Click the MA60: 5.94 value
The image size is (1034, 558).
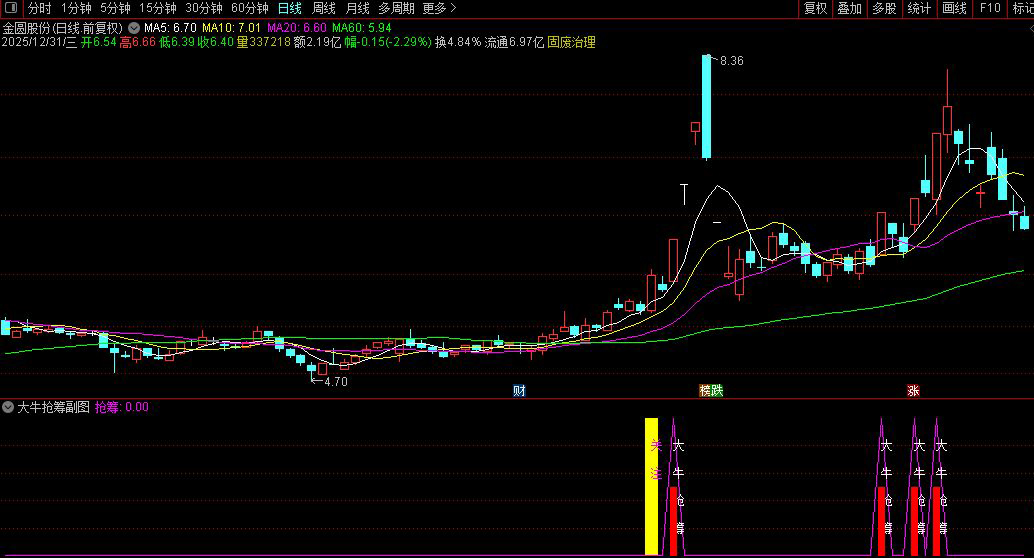click(361, 28)
